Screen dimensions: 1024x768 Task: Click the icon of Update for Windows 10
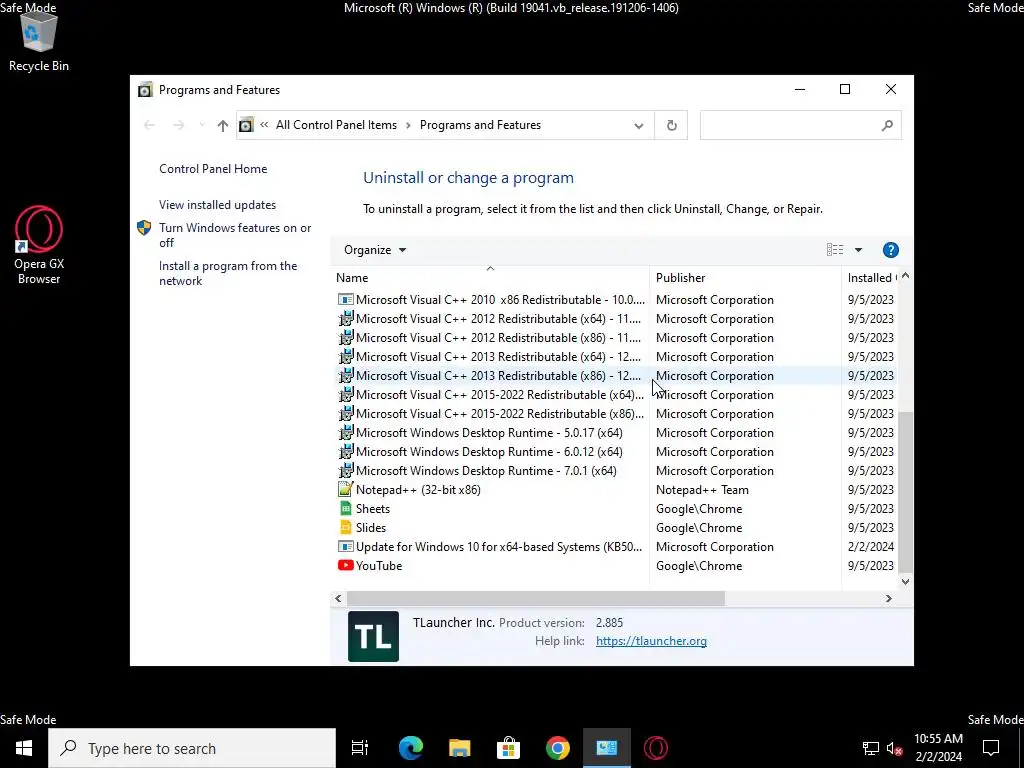(345, 547)
